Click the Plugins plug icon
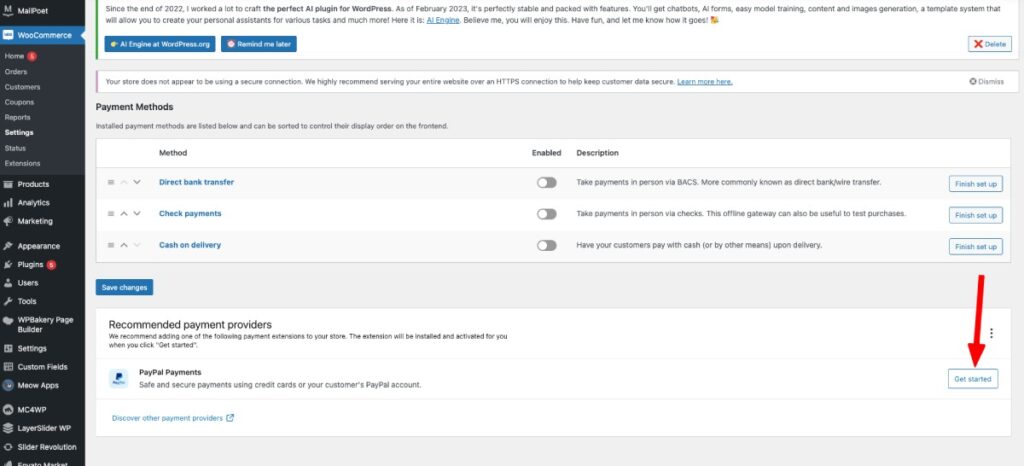Screen dimensions: 1024x466 [x=8, y=265]
